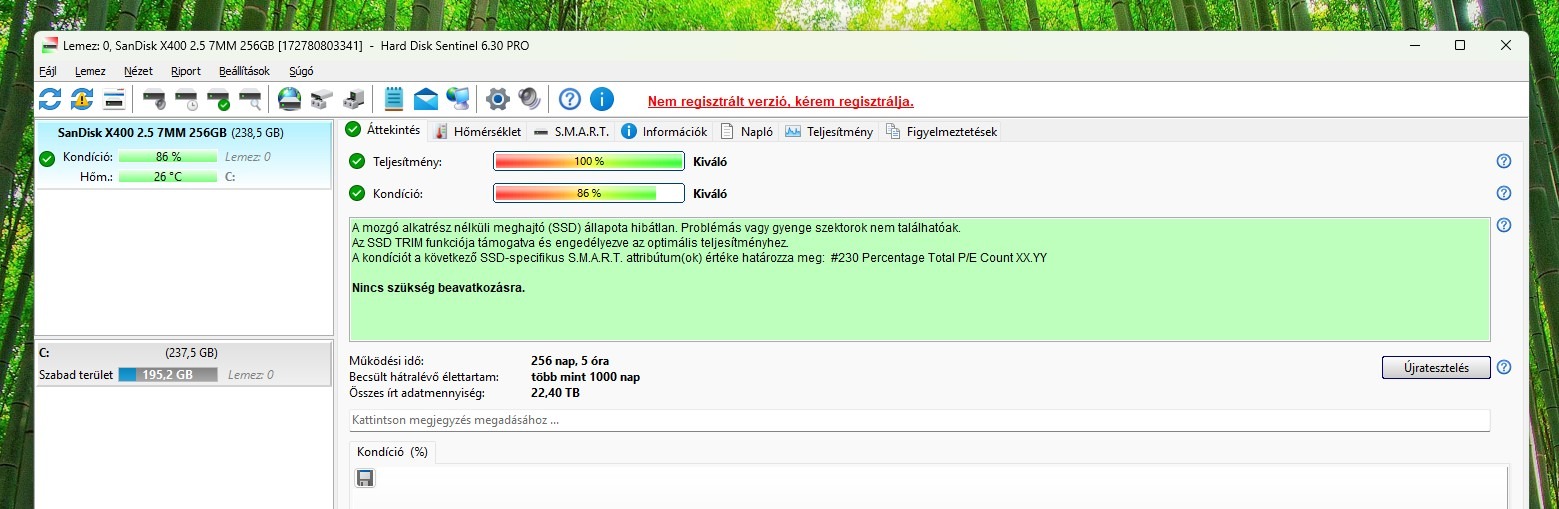Click the Működési idő label
Image resolution: width=1559 pixels, height=509 pixels.
[x=386, y=360]
